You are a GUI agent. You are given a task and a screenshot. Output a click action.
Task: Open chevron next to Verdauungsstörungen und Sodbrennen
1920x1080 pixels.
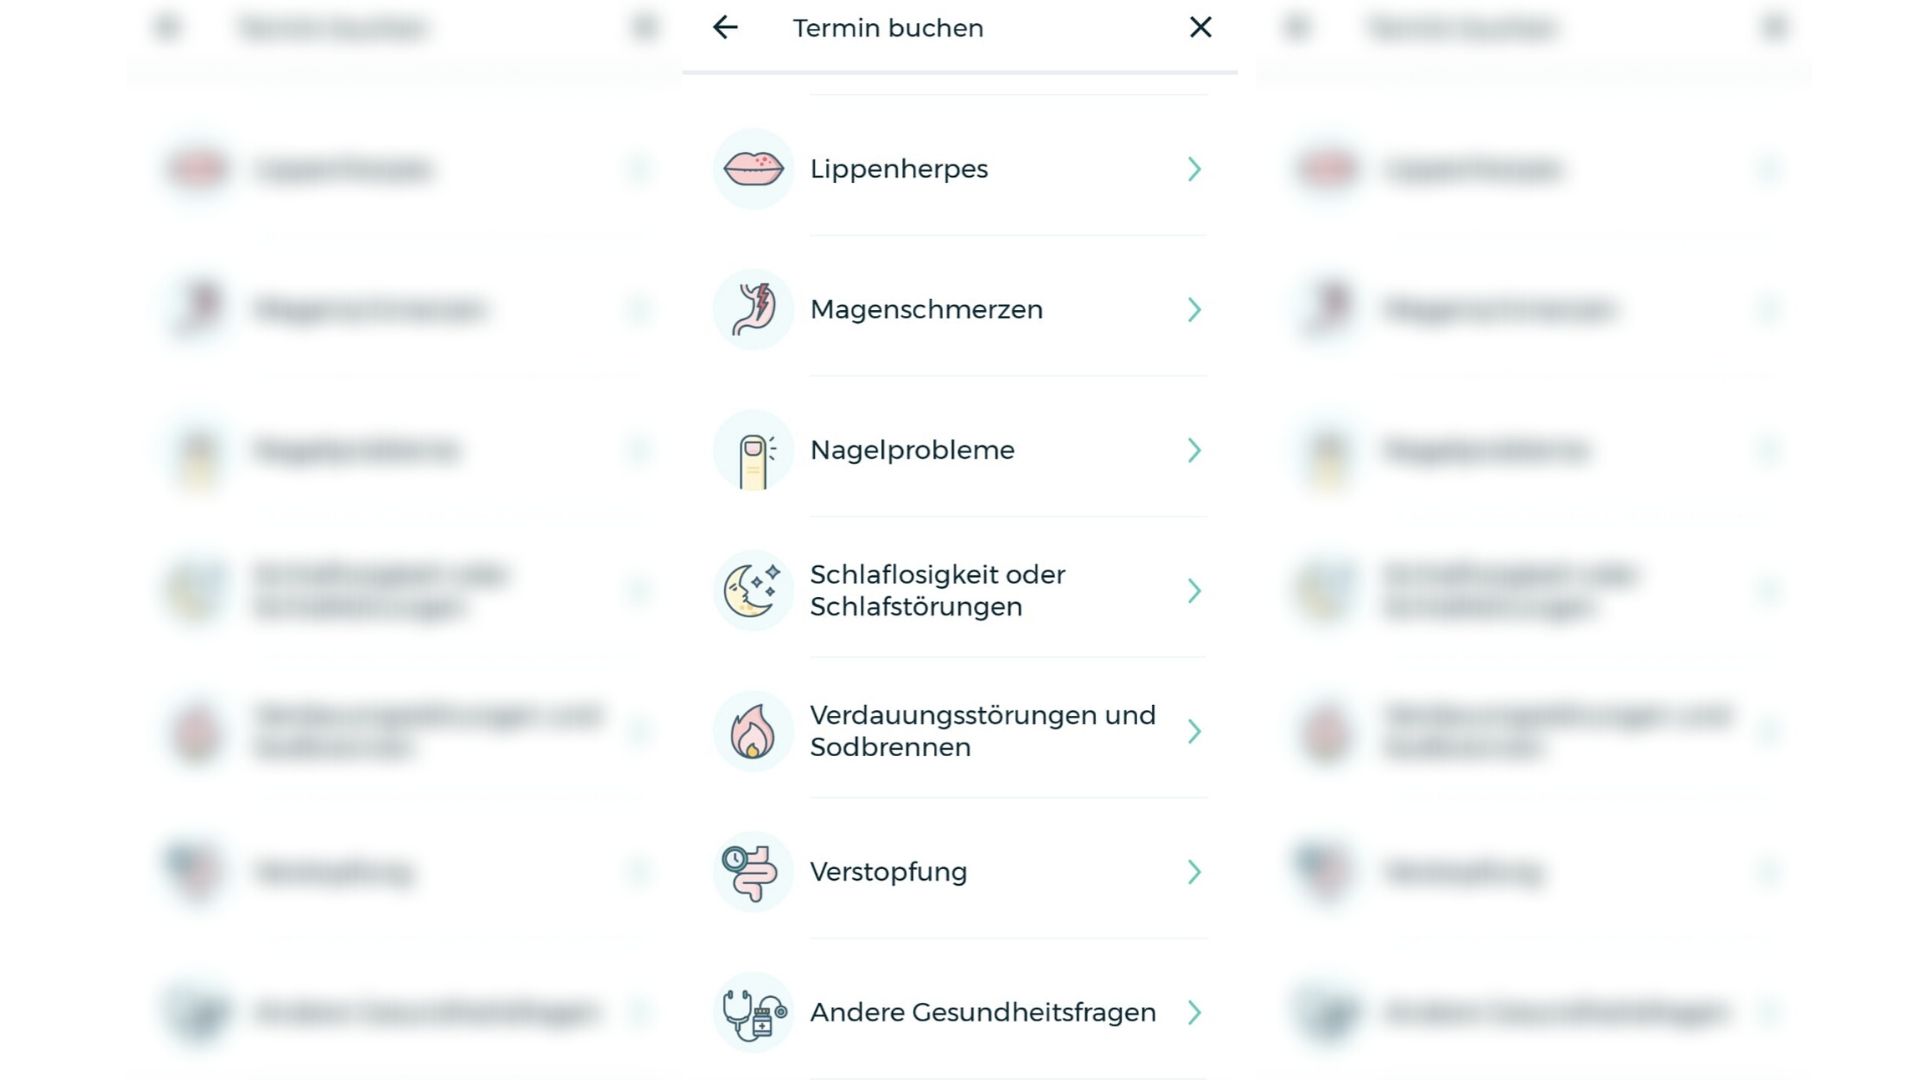[x=1194, y=732]
